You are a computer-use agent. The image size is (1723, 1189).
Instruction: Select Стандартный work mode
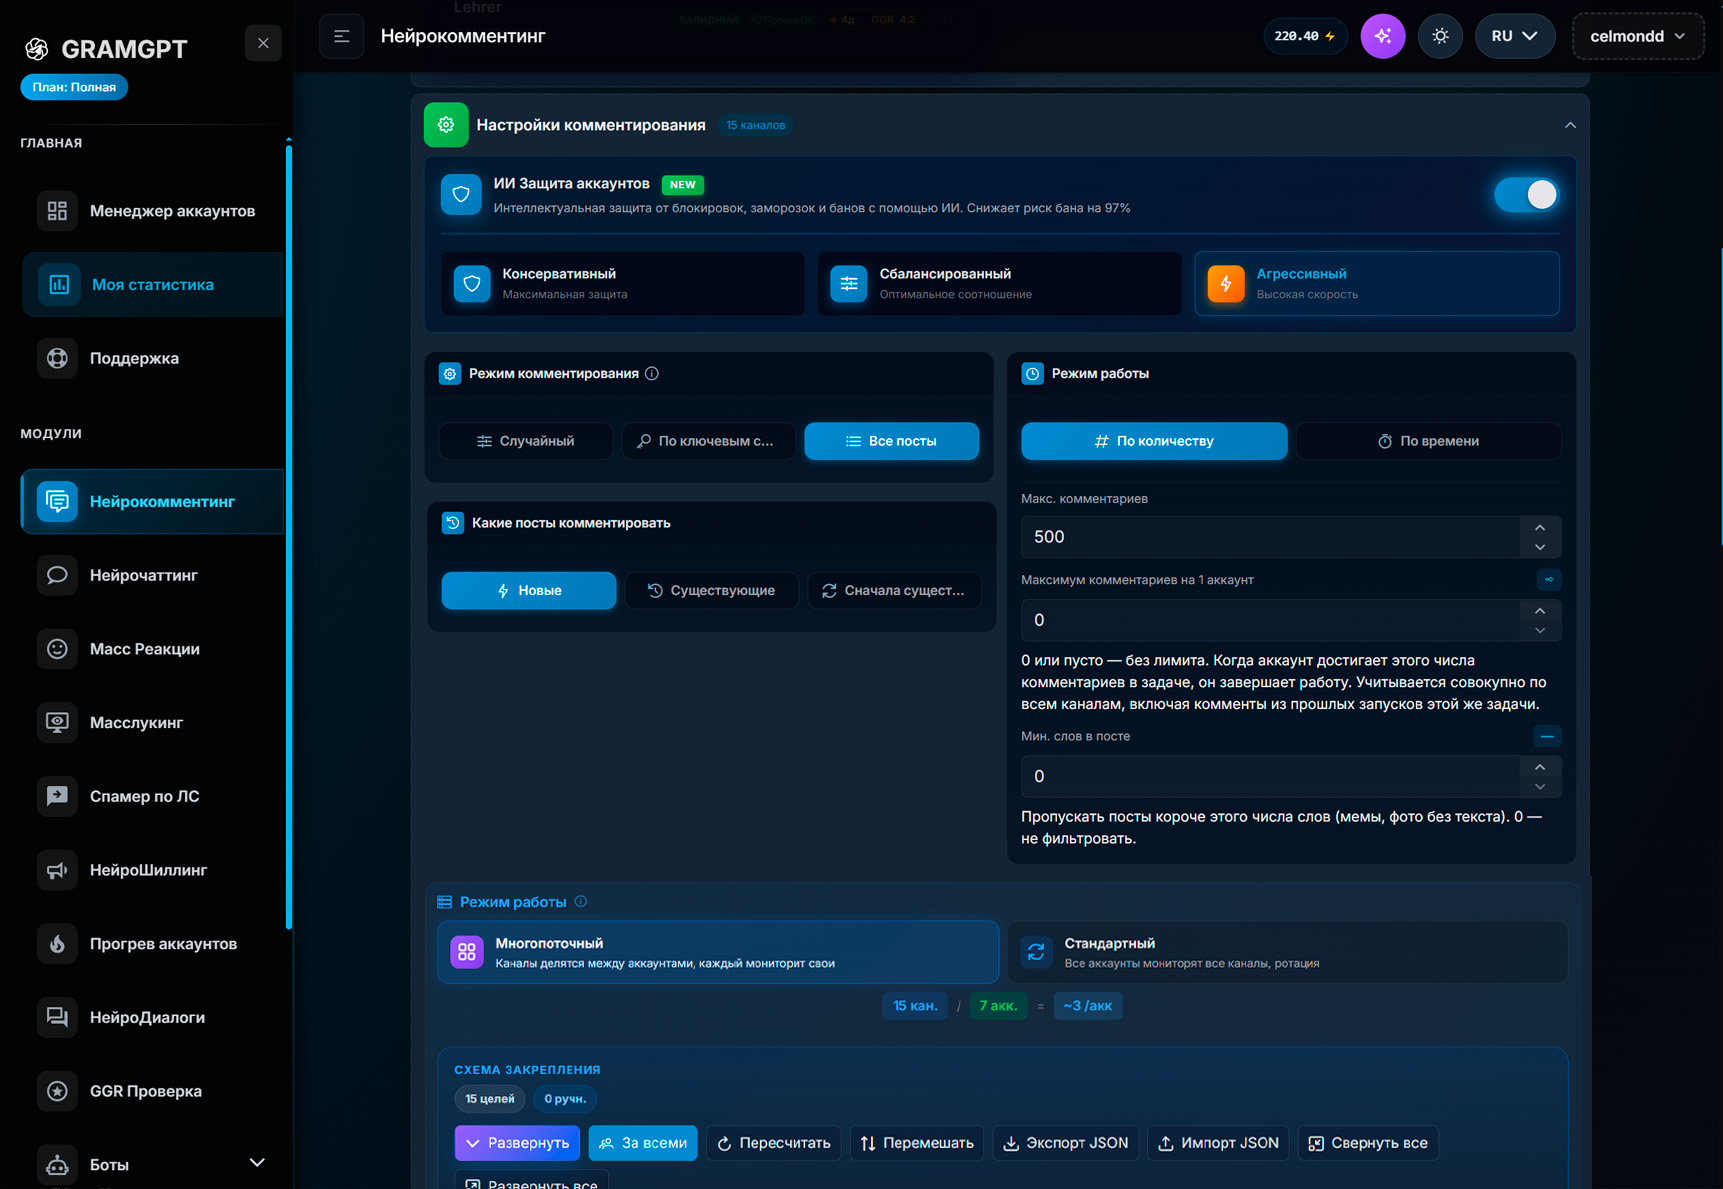click(x=1288, y=952)
